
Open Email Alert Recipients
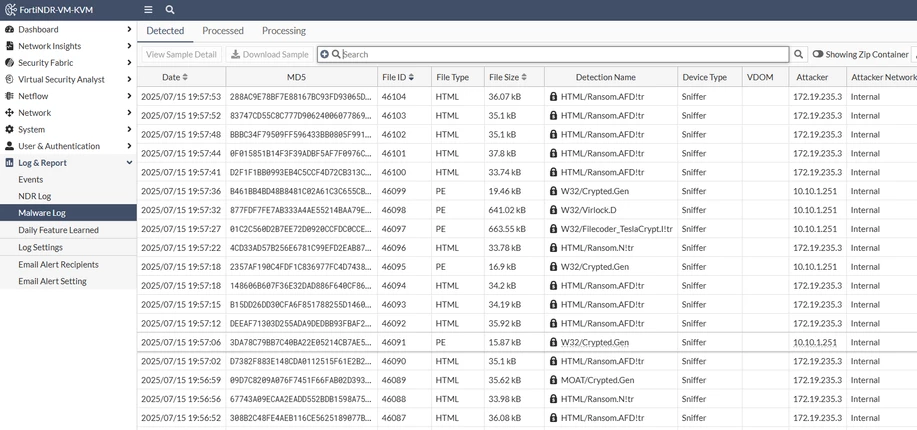tap(68, 264)
